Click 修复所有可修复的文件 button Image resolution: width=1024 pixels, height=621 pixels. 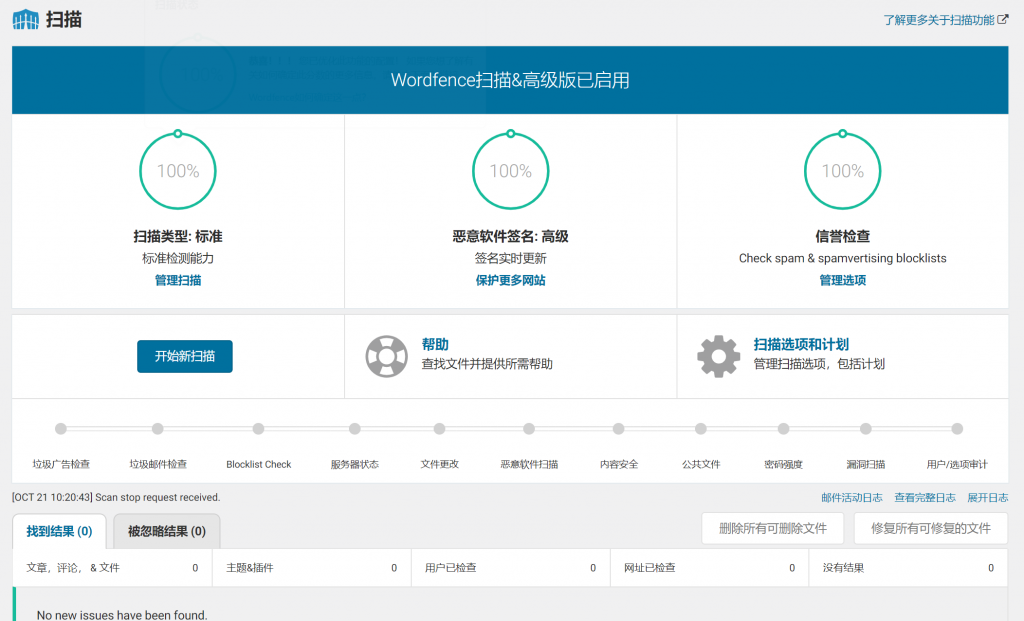(931, 528)
